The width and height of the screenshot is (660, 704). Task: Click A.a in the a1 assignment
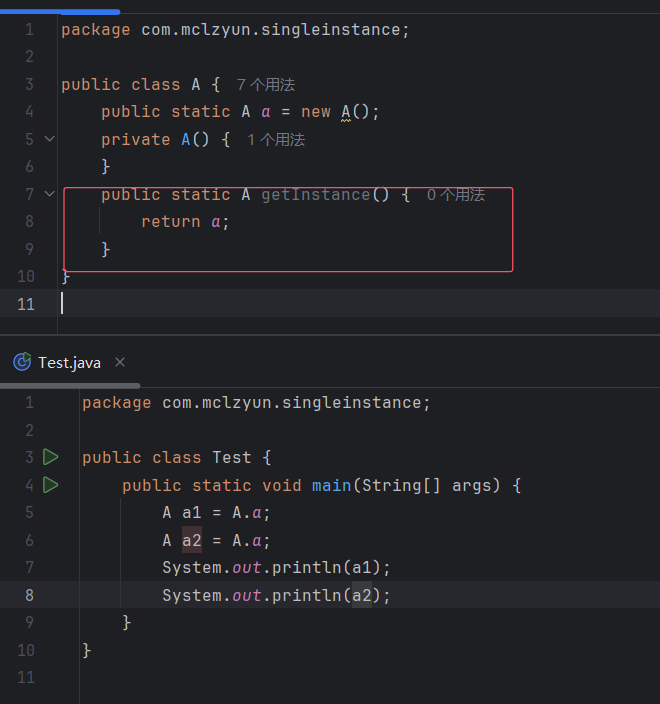tap(247, 513)
